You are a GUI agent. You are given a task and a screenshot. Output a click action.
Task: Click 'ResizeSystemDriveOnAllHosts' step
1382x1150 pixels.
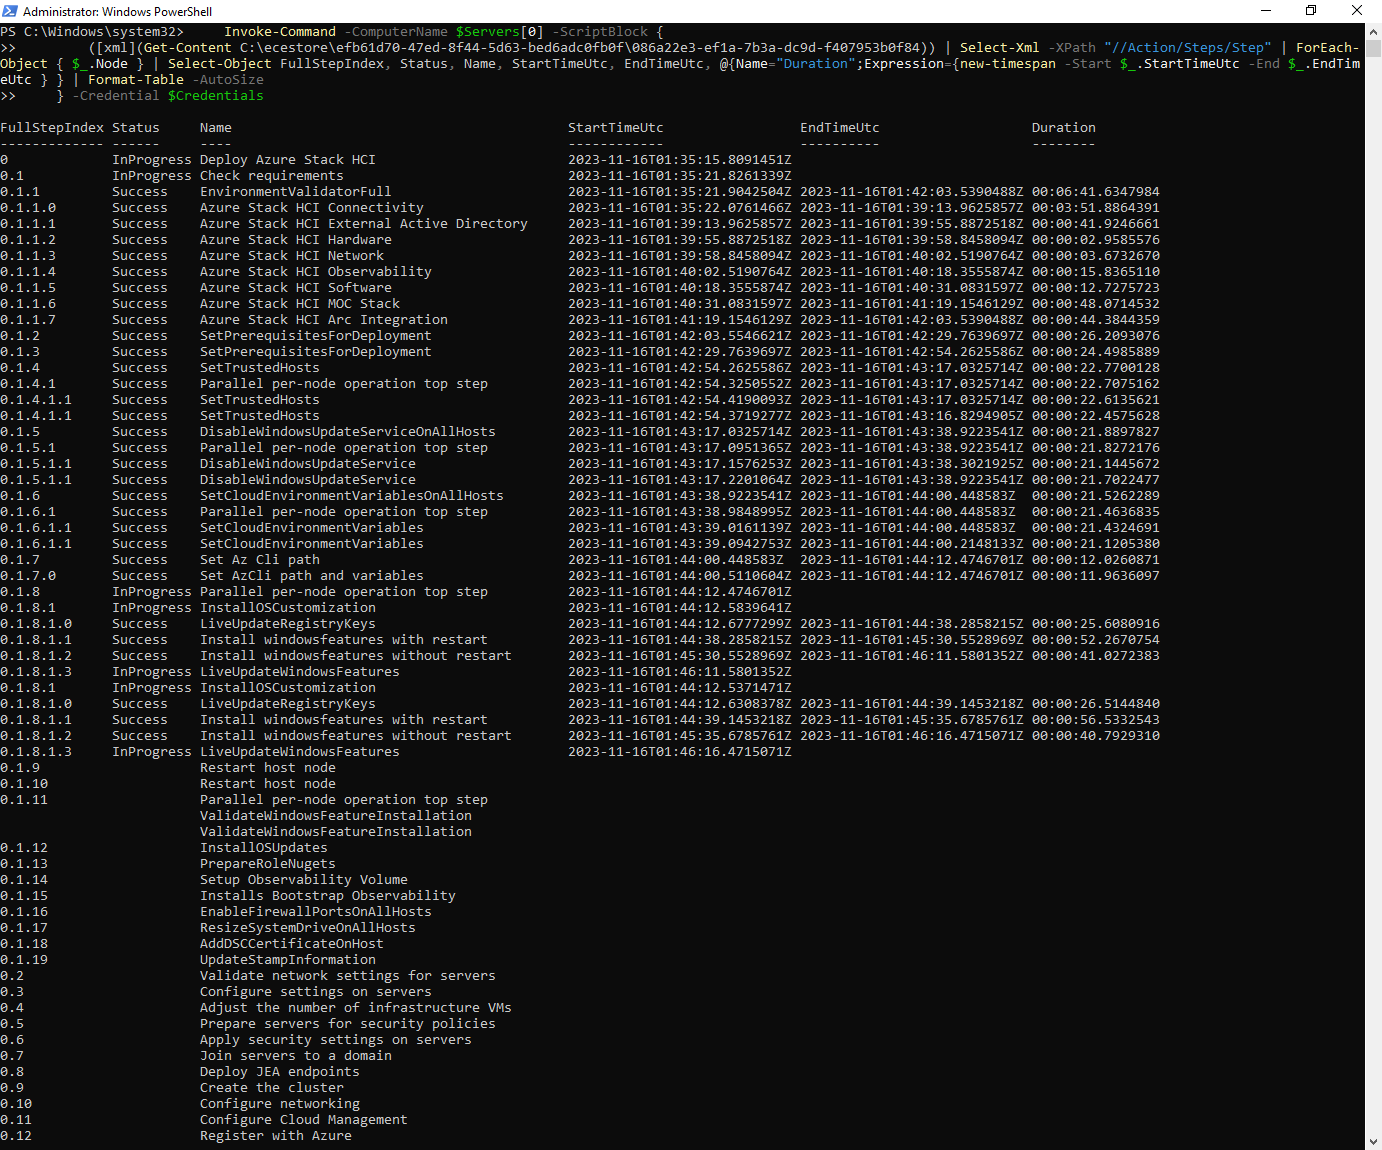(308, 928)
